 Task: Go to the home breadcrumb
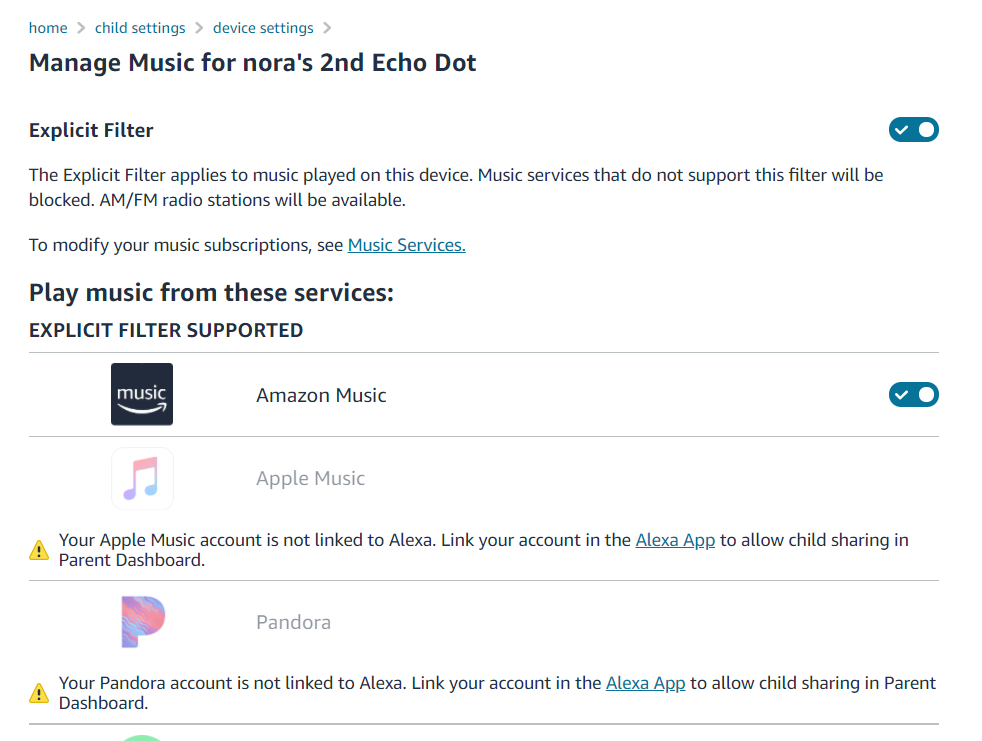click(48, 28)
